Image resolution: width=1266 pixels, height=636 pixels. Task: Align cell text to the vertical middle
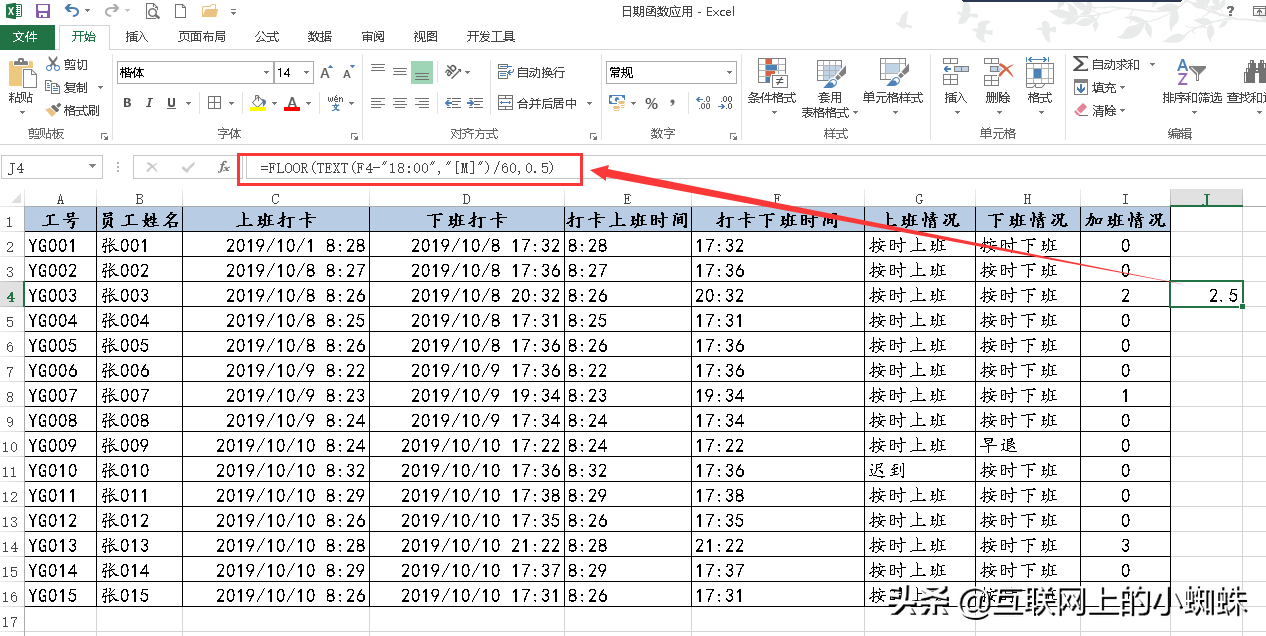click(400, 72)
